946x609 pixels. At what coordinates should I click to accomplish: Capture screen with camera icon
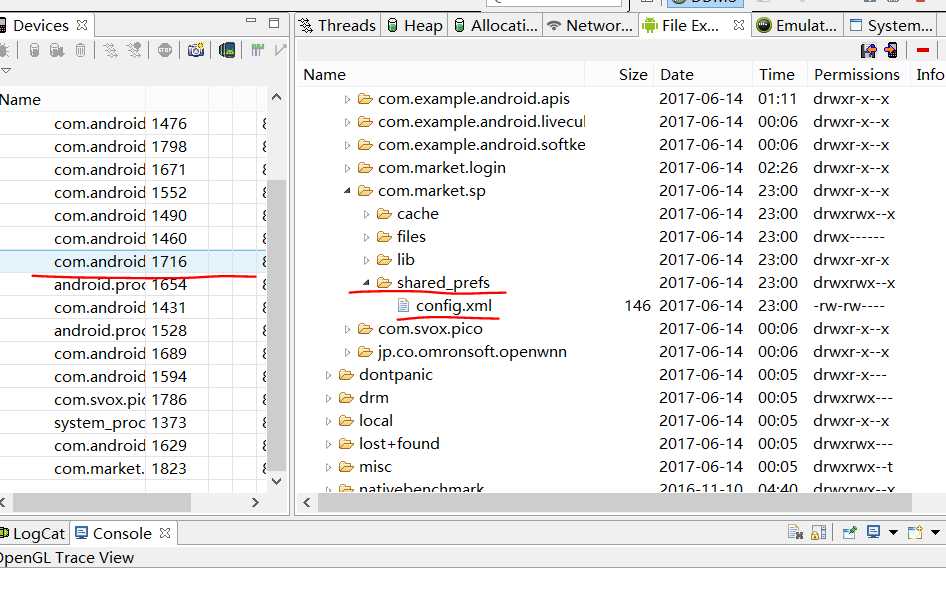195,50
